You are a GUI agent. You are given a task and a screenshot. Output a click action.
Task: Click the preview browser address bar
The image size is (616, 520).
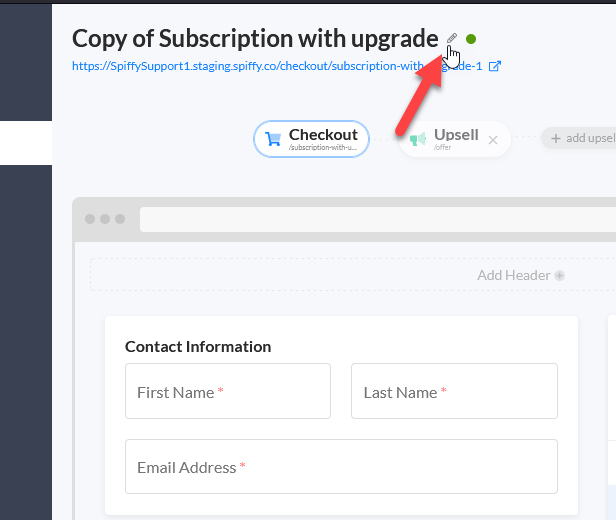click(378, 219)
